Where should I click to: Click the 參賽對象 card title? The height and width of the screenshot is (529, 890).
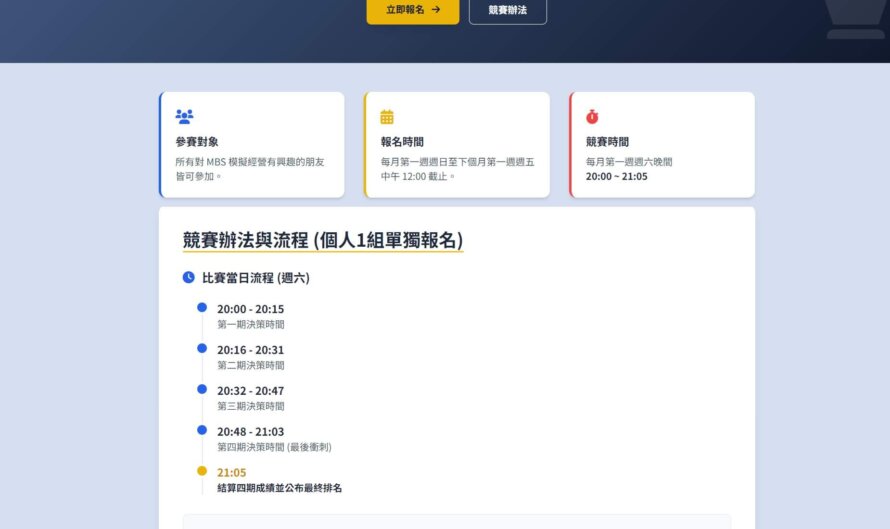click(196, 142)
